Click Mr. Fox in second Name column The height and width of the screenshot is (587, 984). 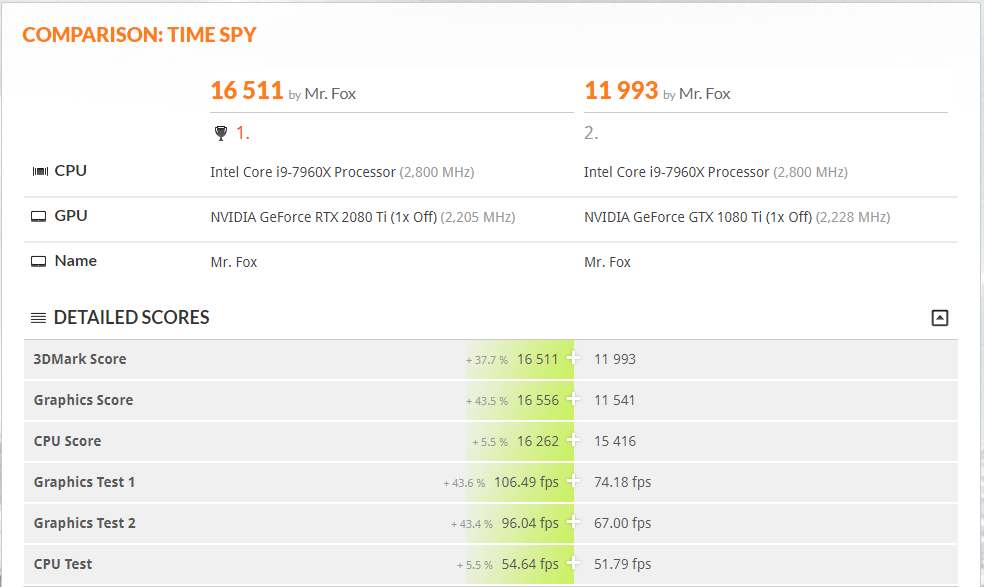[607, 262]
